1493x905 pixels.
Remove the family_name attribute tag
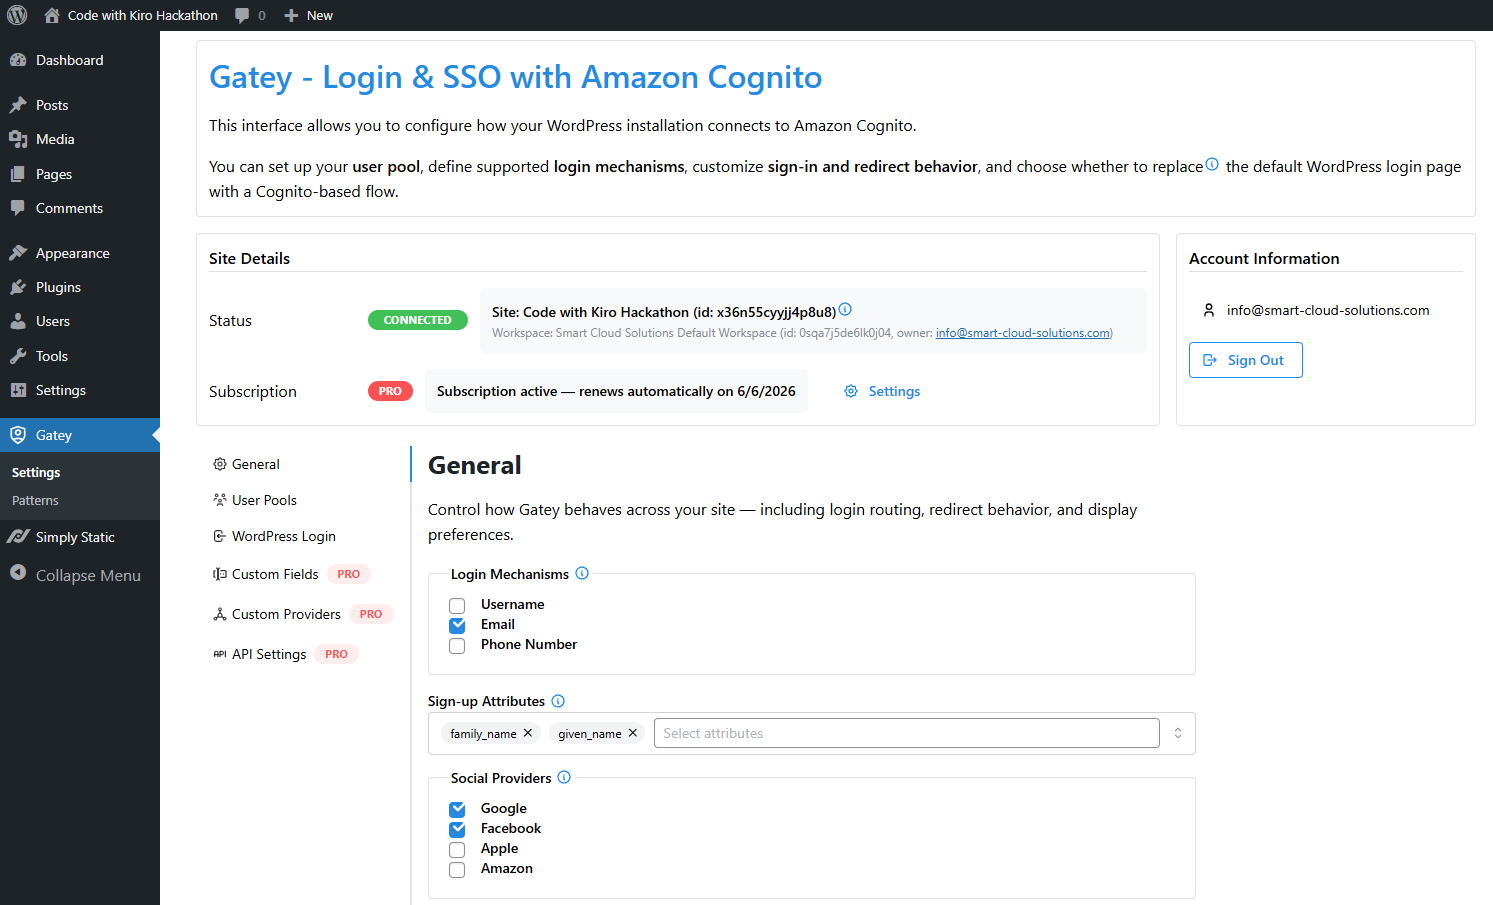[x=528, y=733]
